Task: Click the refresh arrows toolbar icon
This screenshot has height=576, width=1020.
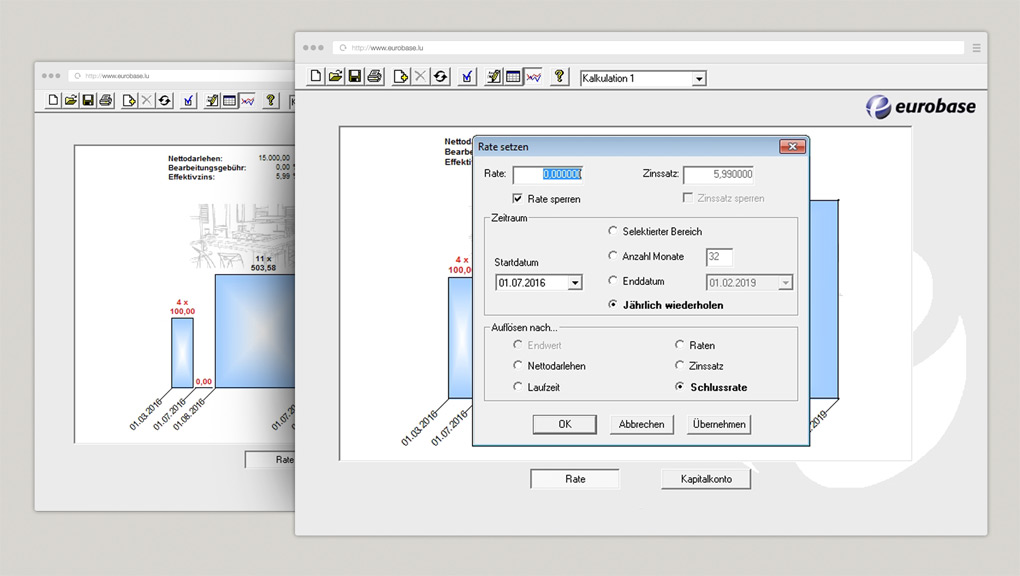Action: click(x=440, y=77)
